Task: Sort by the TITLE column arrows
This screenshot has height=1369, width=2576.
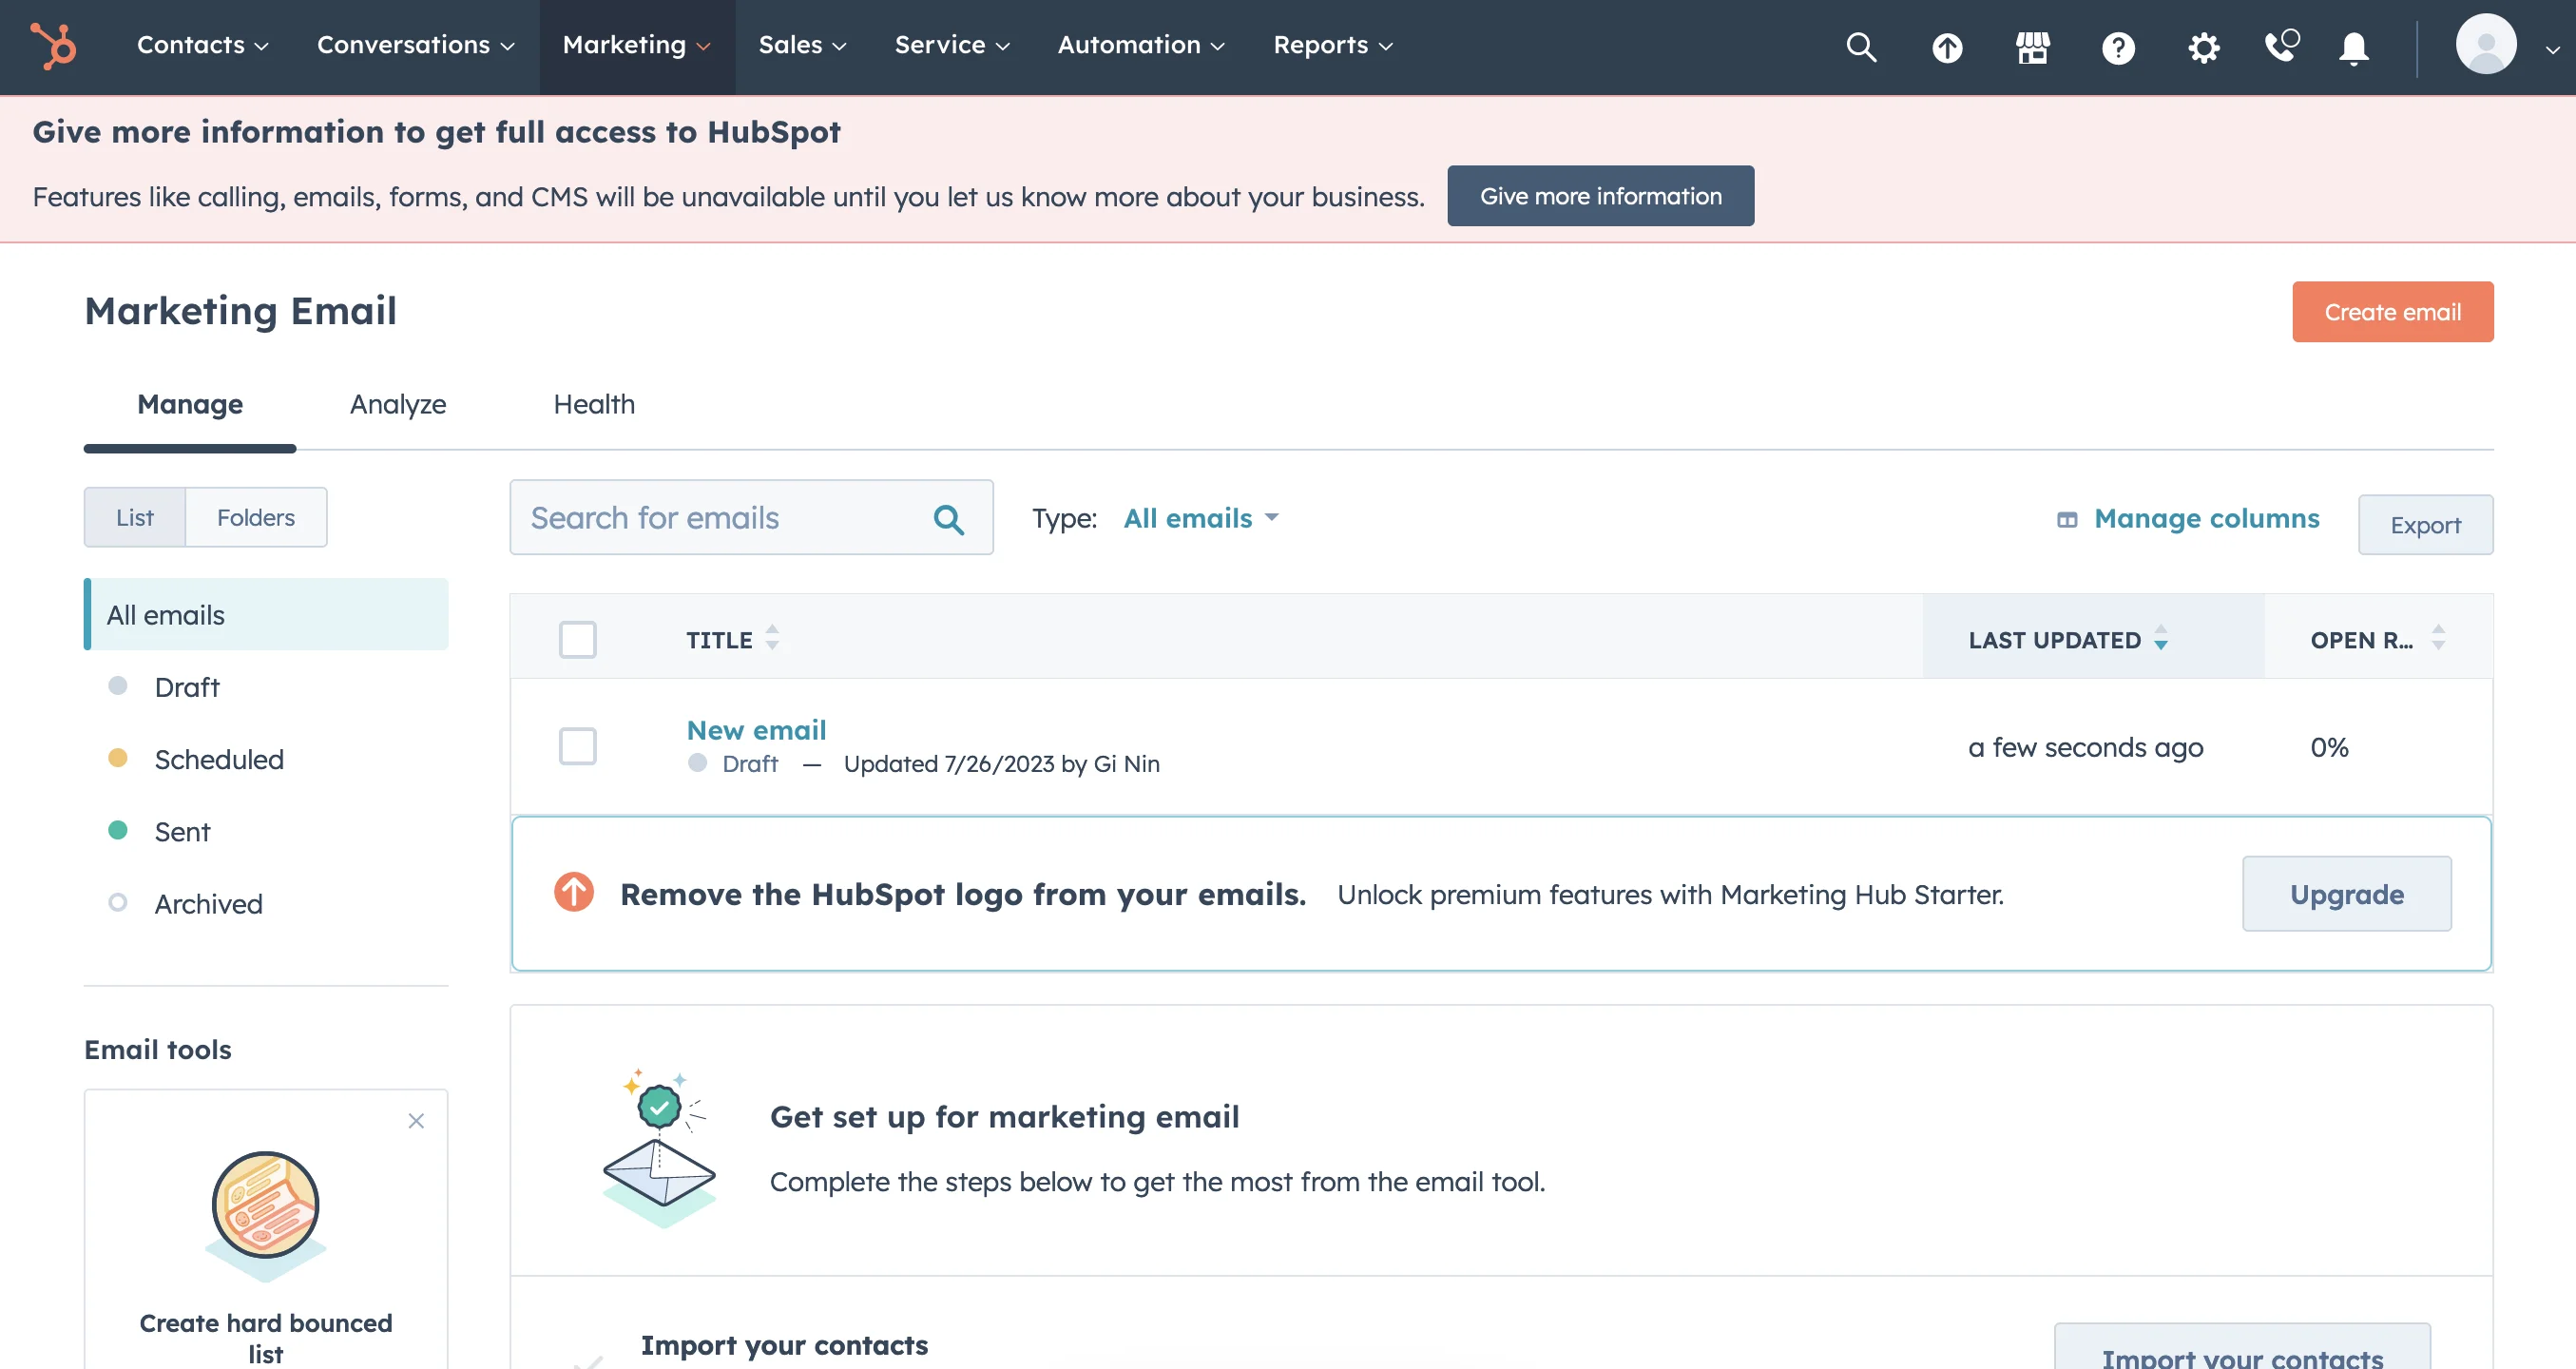Action: (772, 637)
